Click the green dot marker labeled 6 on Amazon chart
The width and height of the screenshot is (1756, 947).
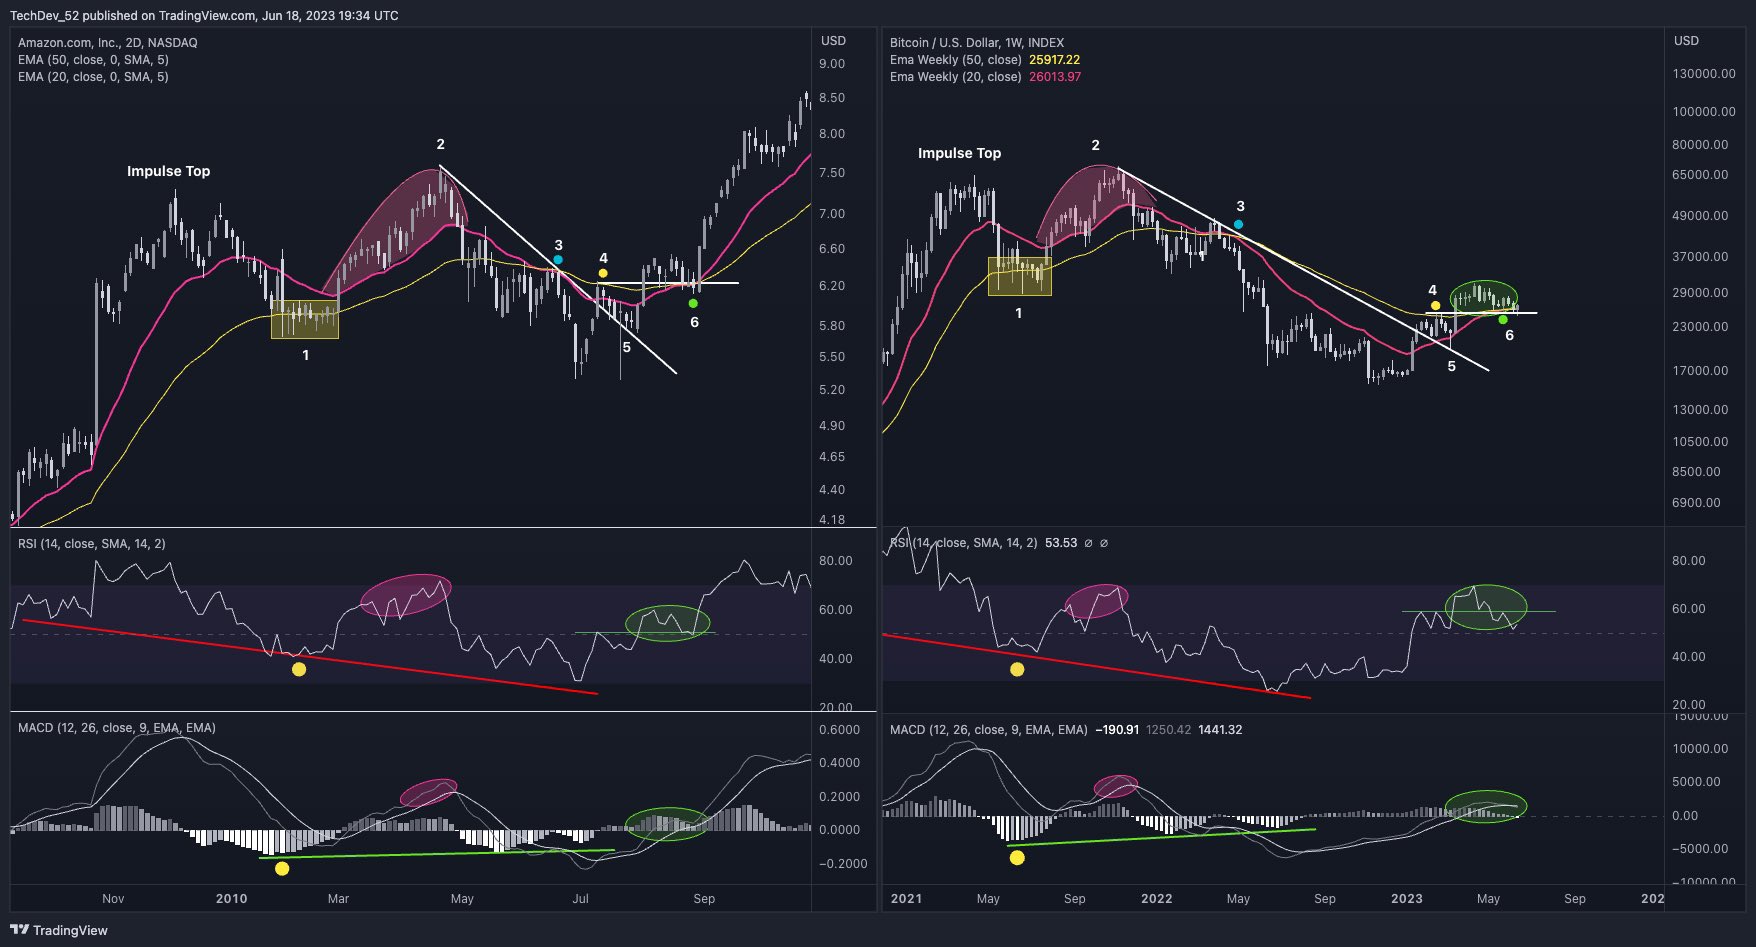point(691,302)
